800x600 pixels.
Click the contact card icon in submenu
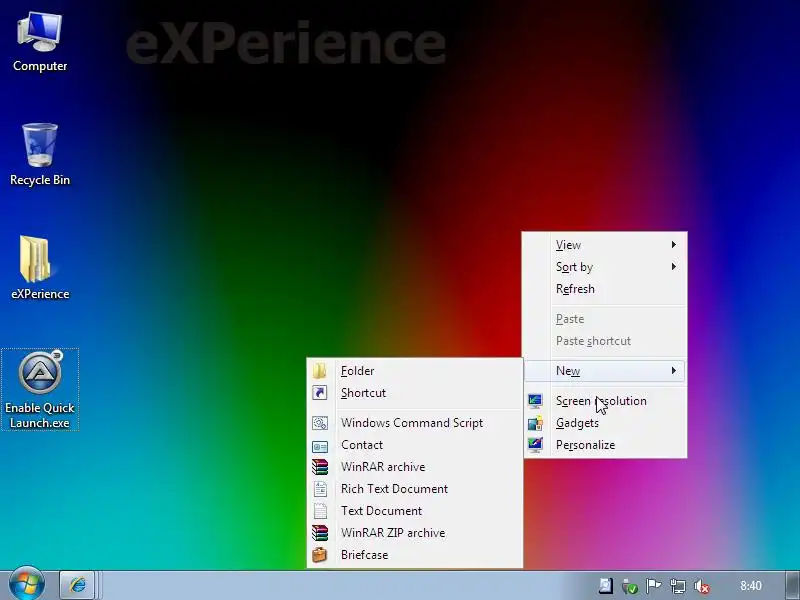[x=320, y=446]
